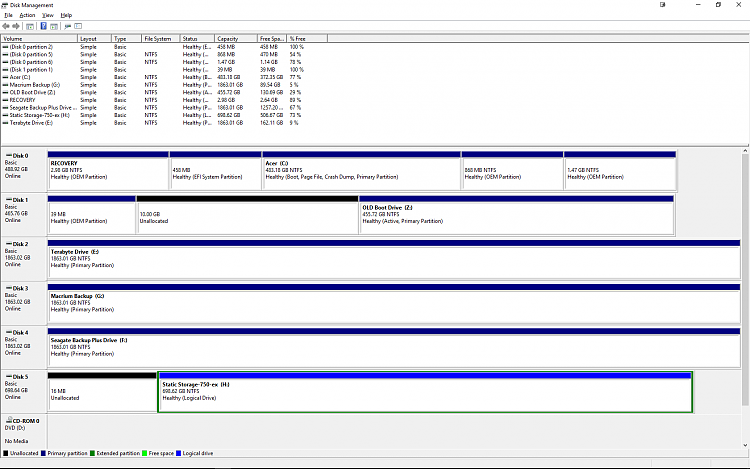Screen dimensions: 750x469
Task: Click the Show/Hide Console Tree toolbar icon
Action: tap(30, 26)
